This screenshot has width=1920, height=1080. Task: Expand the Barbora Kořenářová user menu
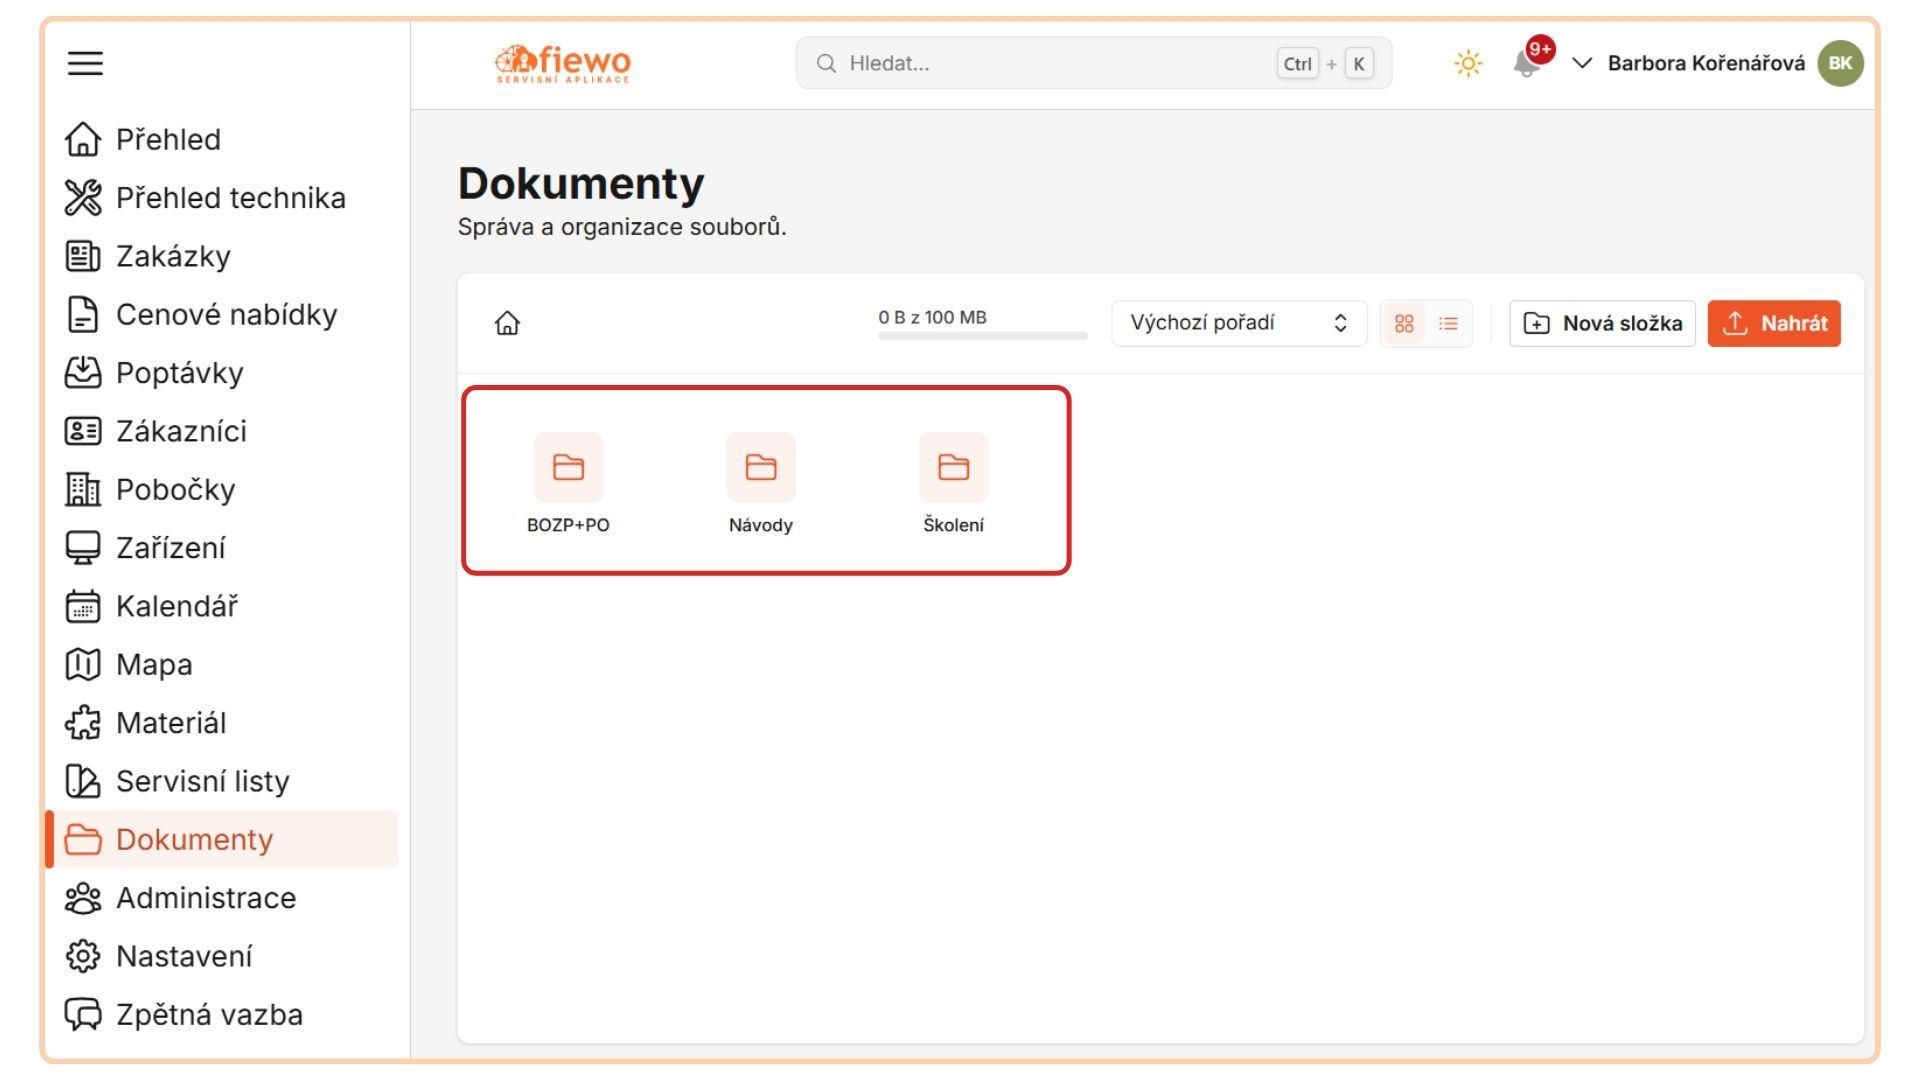point(1691,63)
